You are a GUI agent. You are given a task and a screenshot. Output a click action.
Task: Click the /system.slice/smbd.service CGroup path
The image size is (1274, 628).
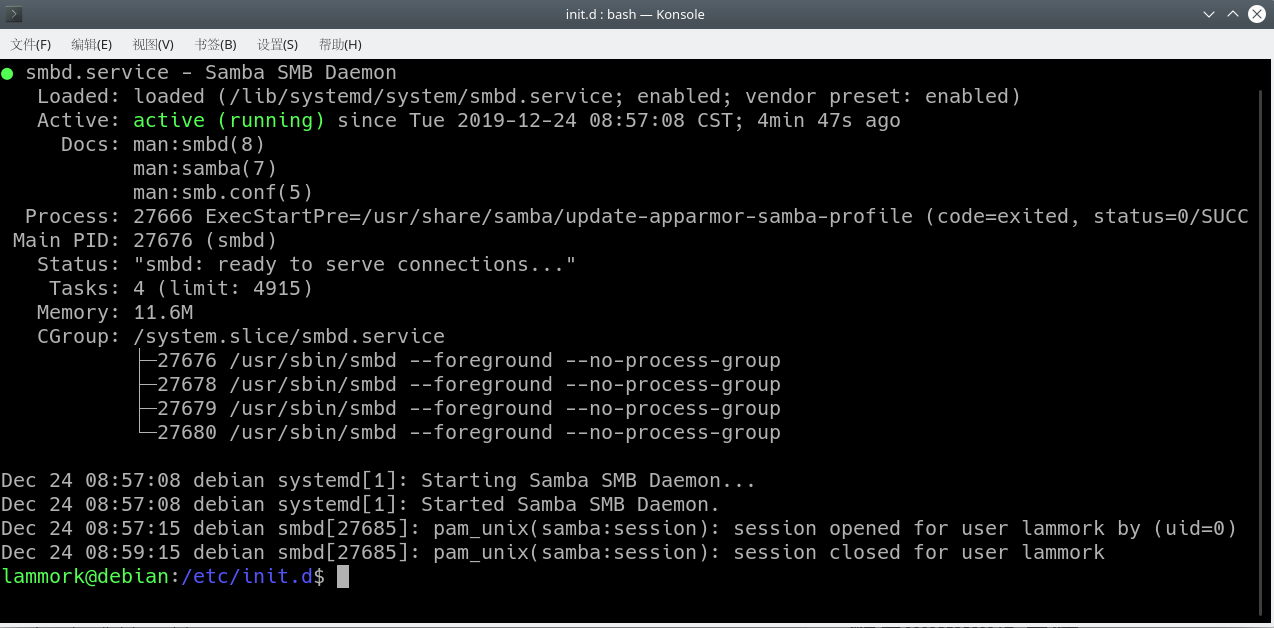(288, 336)
